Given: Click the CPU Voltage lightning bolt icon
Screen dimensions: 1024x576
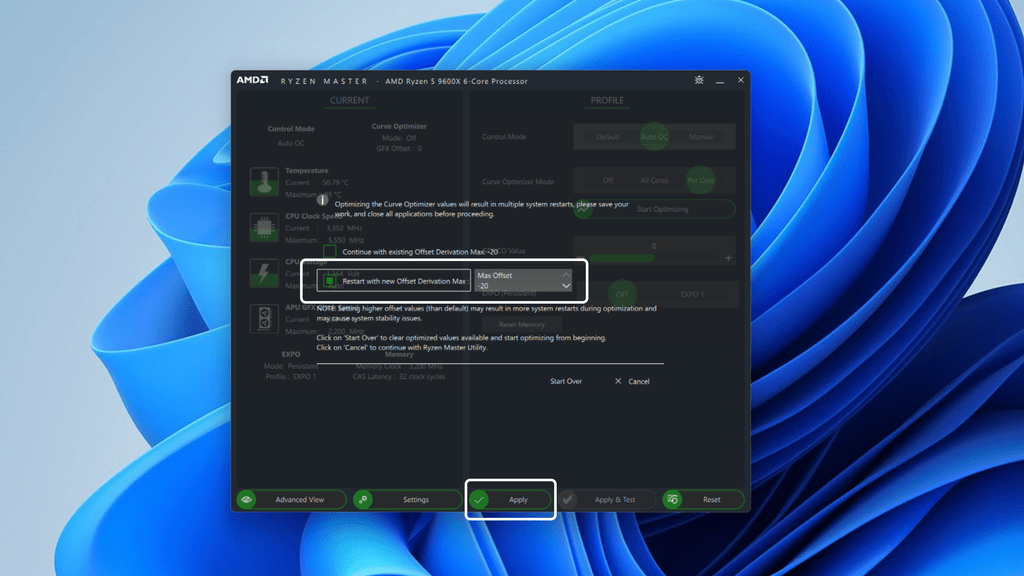Looking at the screenshot, I should coord(263,272).
